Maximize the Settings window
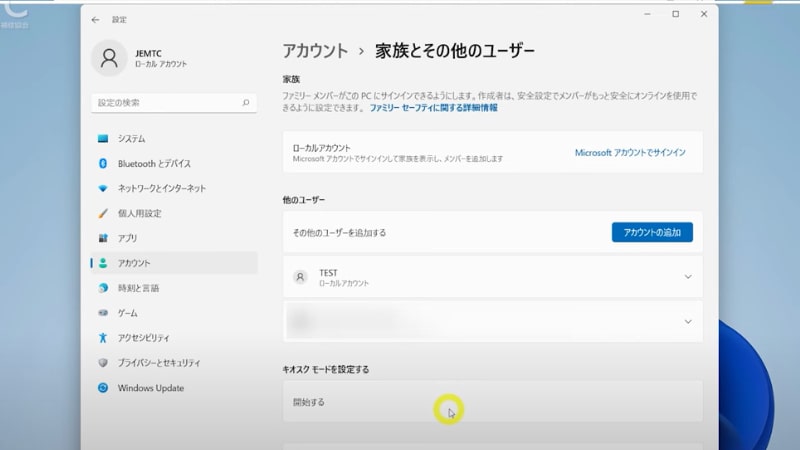 pos(676,14)
